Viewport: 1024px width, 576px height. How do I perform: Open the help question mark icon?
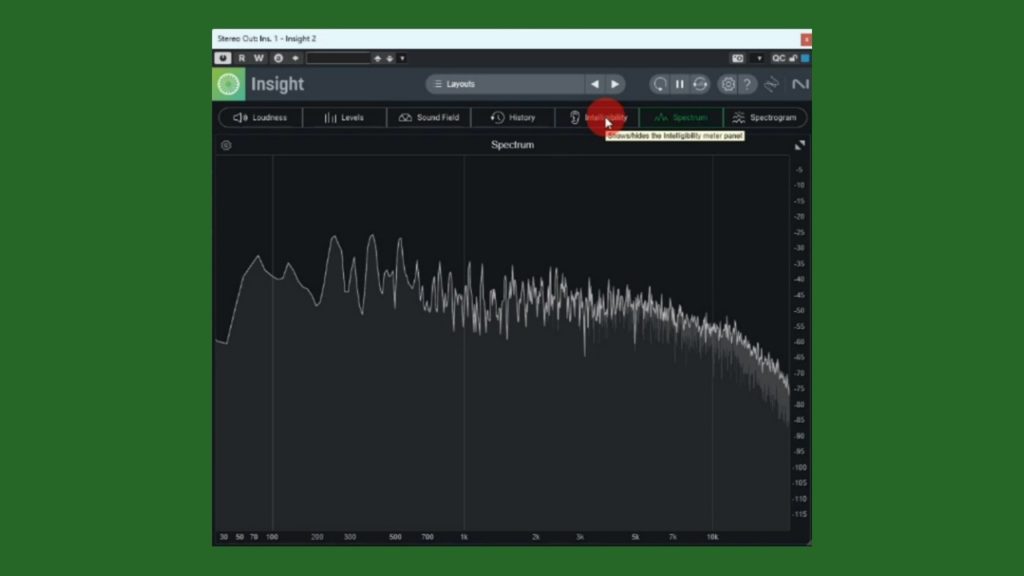(x=747, y=84)
